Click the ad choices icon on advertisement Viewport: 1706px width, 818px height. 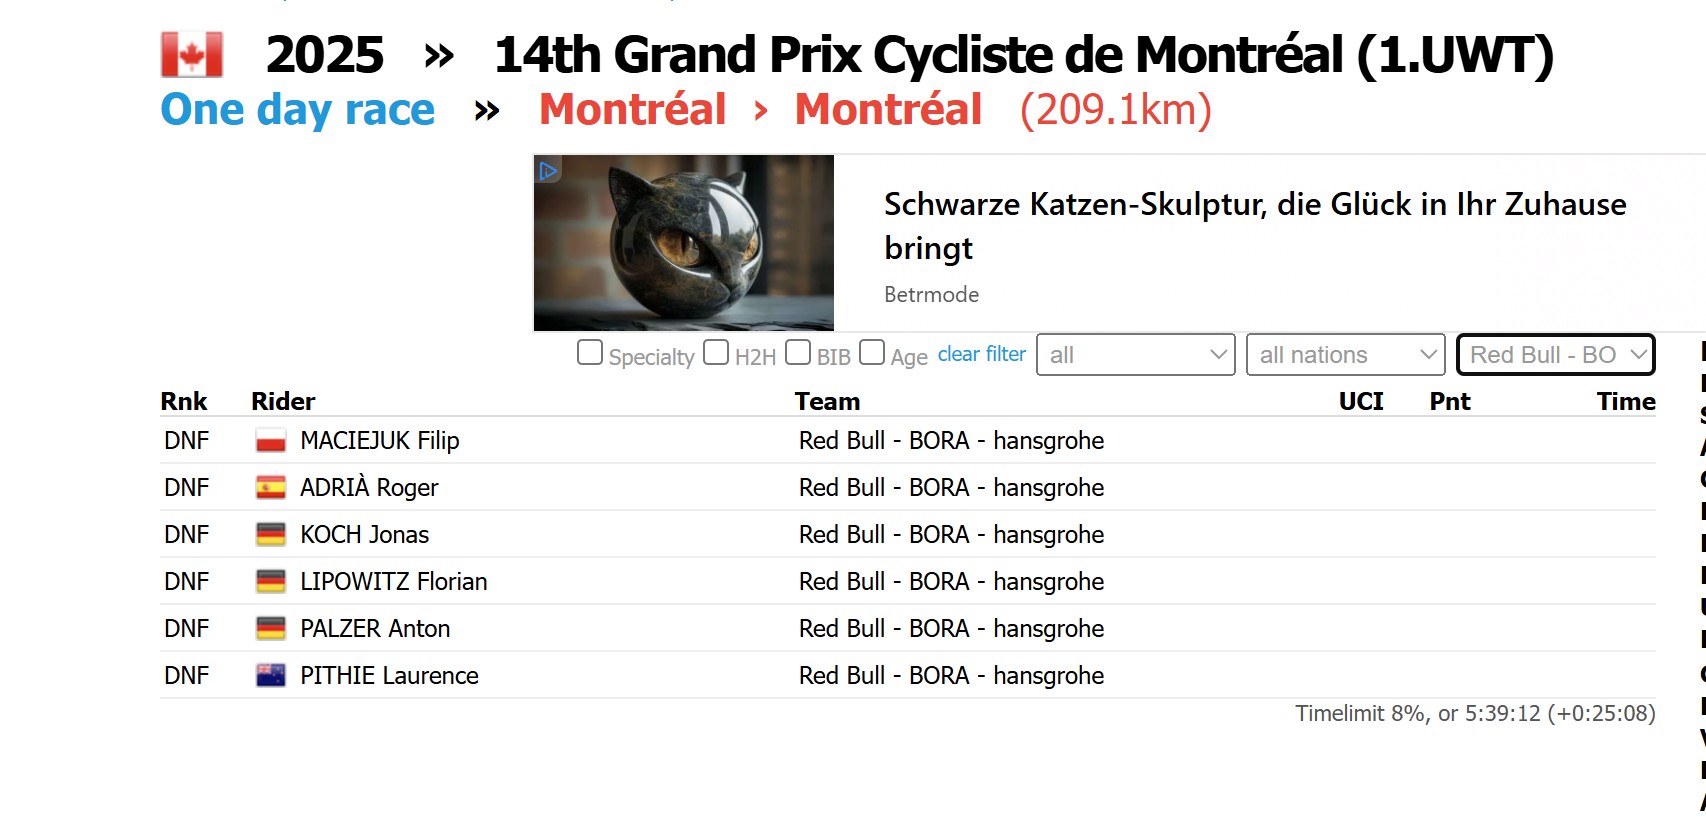[548, 170]
